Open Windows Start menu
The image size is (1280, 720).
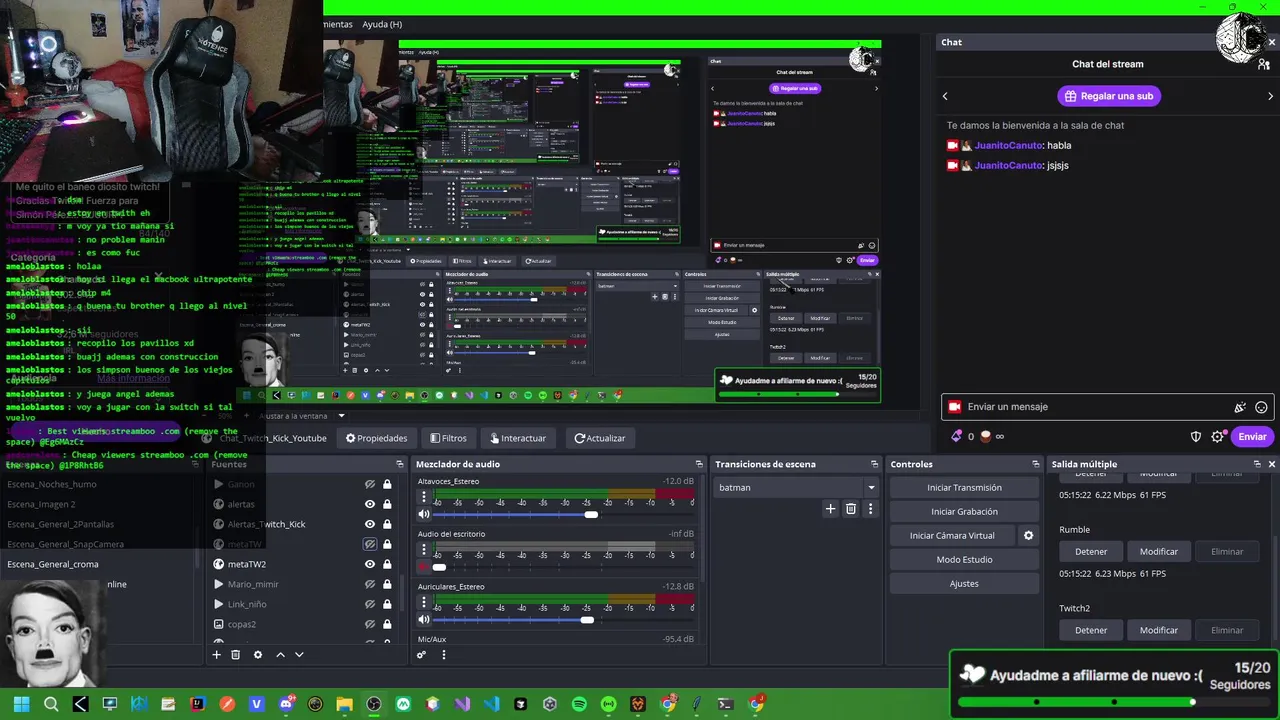[x=21, y=704]
